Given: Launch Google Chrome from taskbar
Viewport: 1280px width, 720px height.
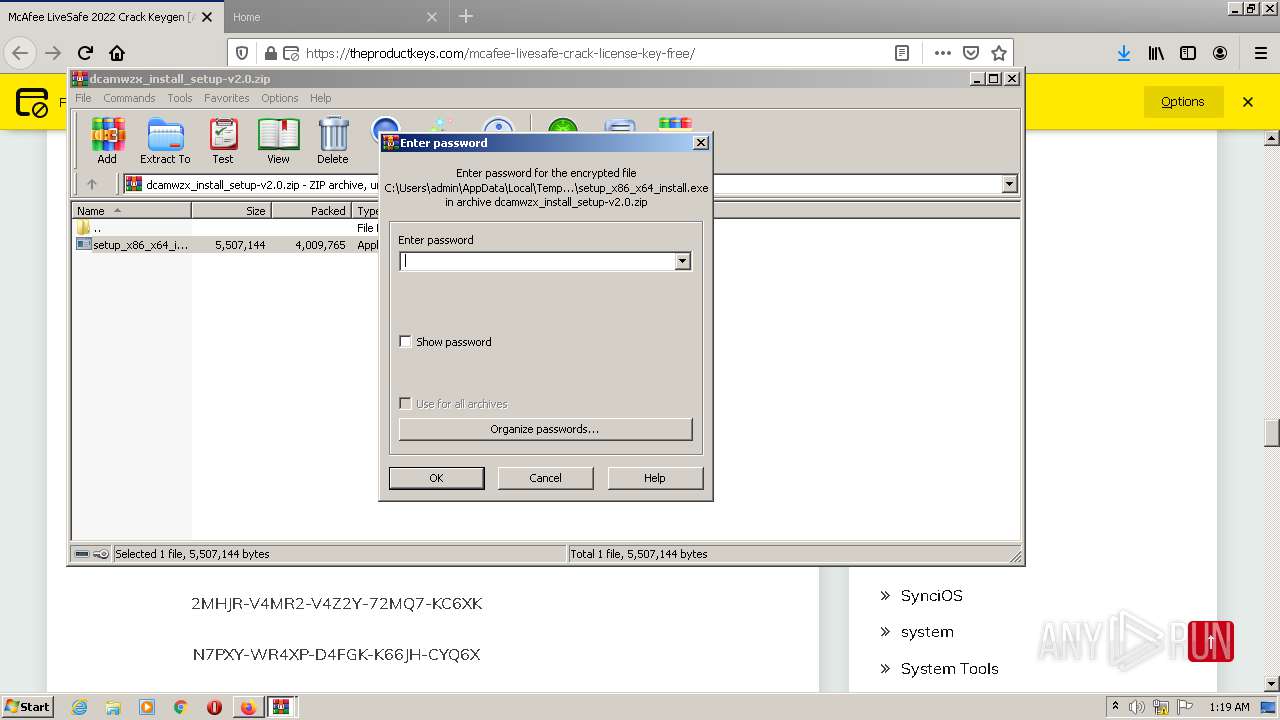Looking at the screenshot, I should [x=181, y=707].
